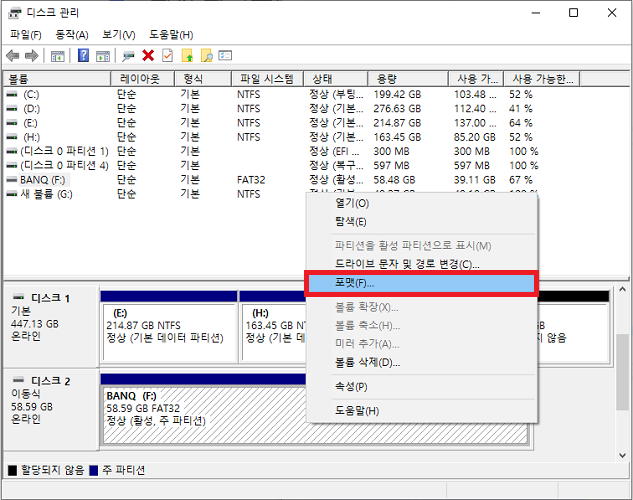The width and height of the screenshot is (633, 500).
Task: Select 드라이브 문자 및 경로 변경(C)...
Action: [421, 264]
